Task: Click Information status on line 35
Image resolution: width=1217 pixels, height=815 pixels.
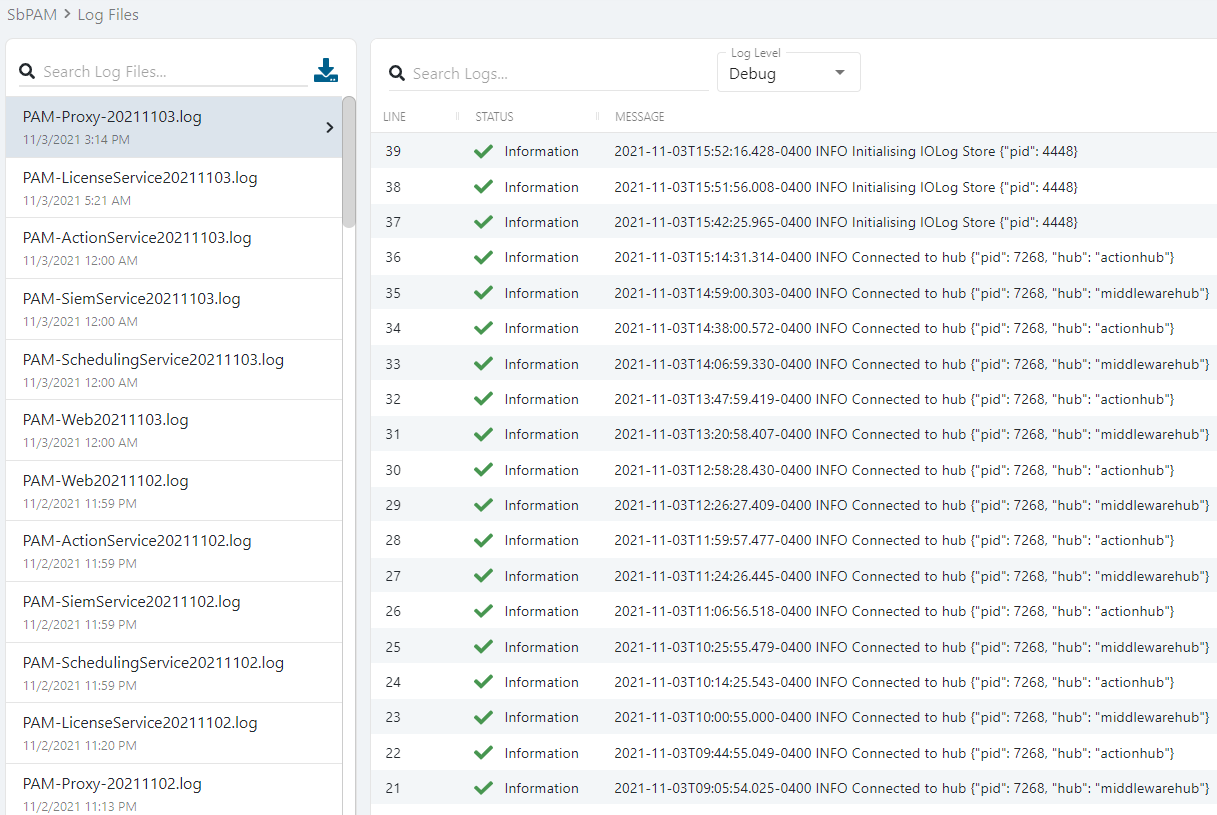Action: pyautogui.click(x=541, y=293)
